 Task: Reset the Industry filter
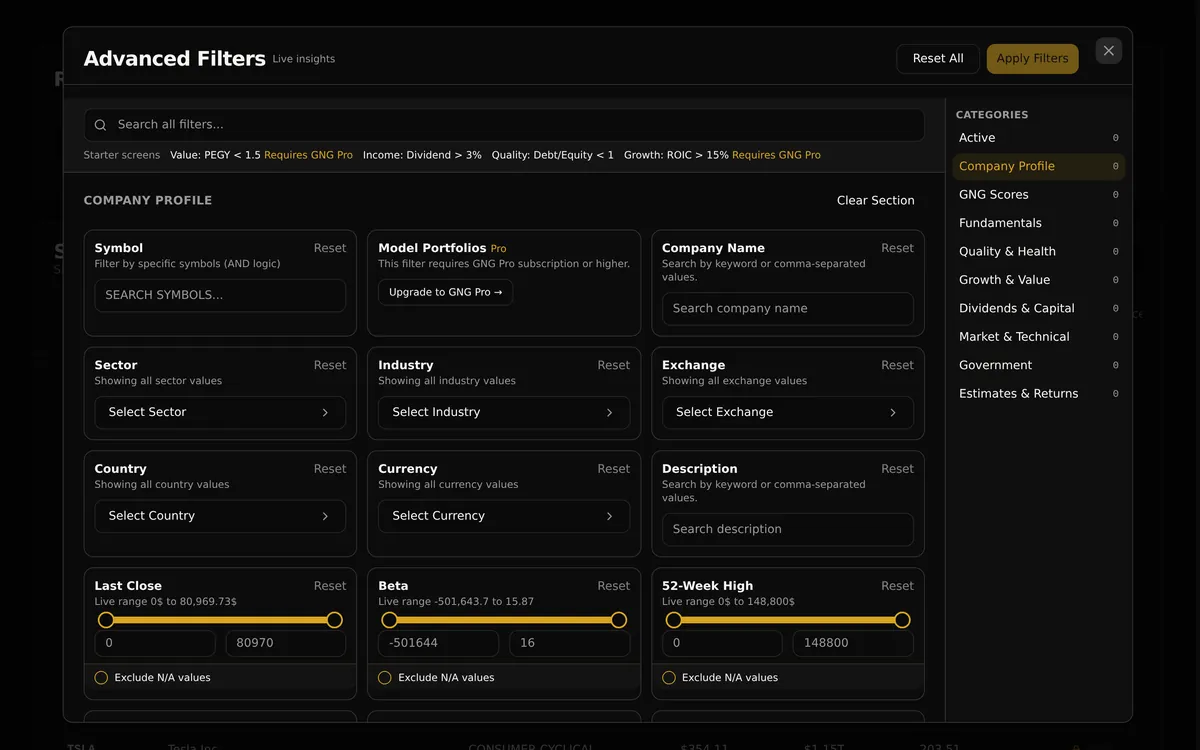[x=614, y=366]
